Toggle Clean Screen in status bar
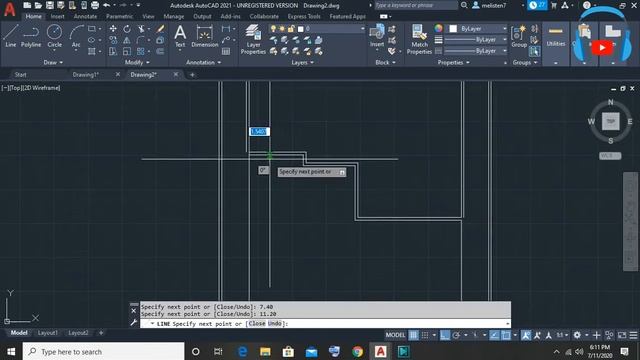Screen dimensions: 640x360 point(622,335)
